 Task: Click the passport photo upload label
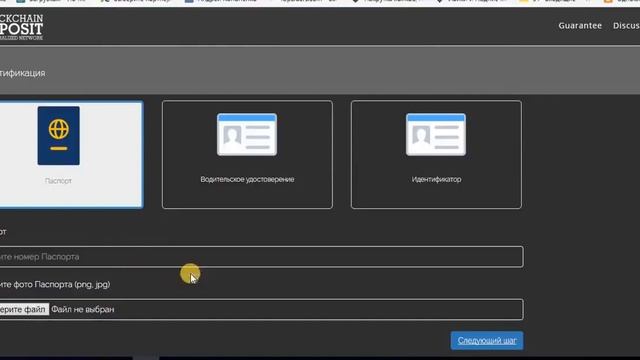coord(55,284)
